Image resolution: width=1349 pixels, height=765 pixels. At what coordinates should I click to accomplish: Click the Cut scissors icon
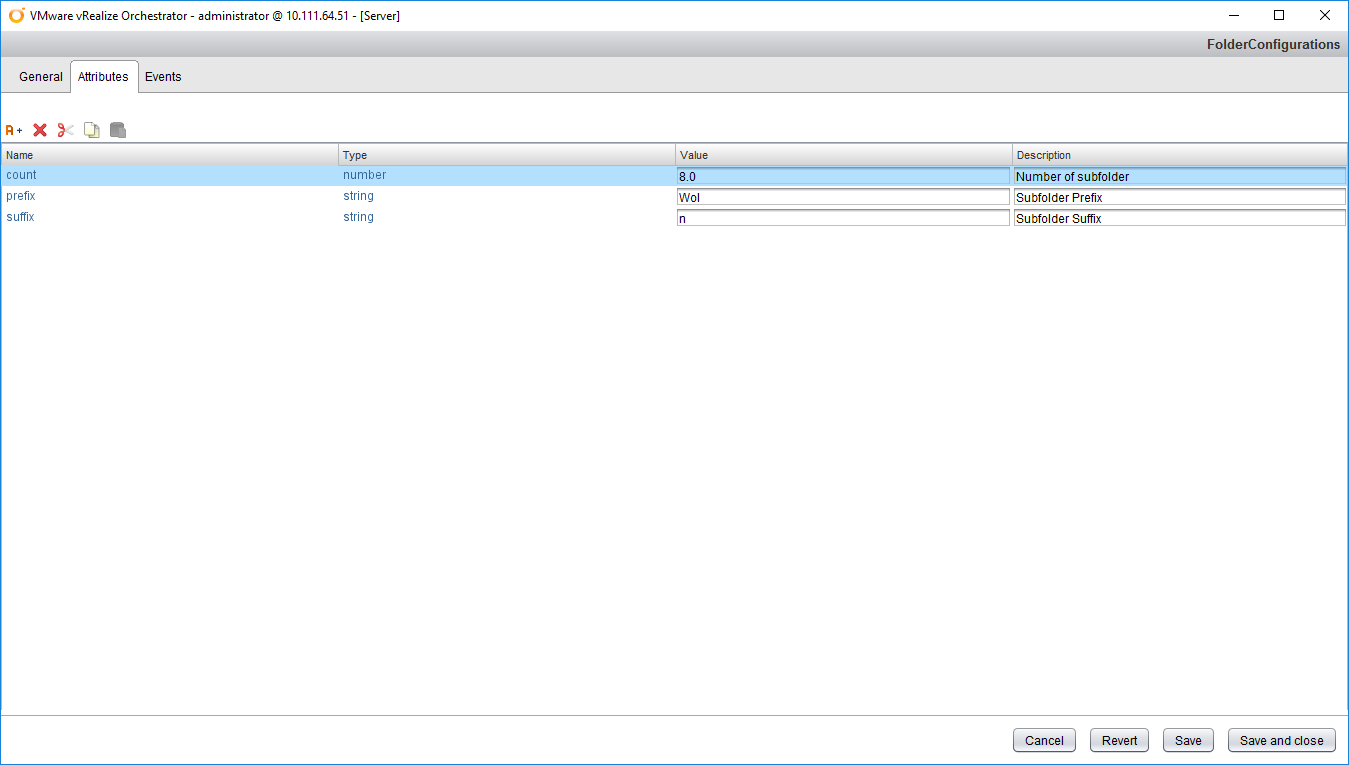66,130
